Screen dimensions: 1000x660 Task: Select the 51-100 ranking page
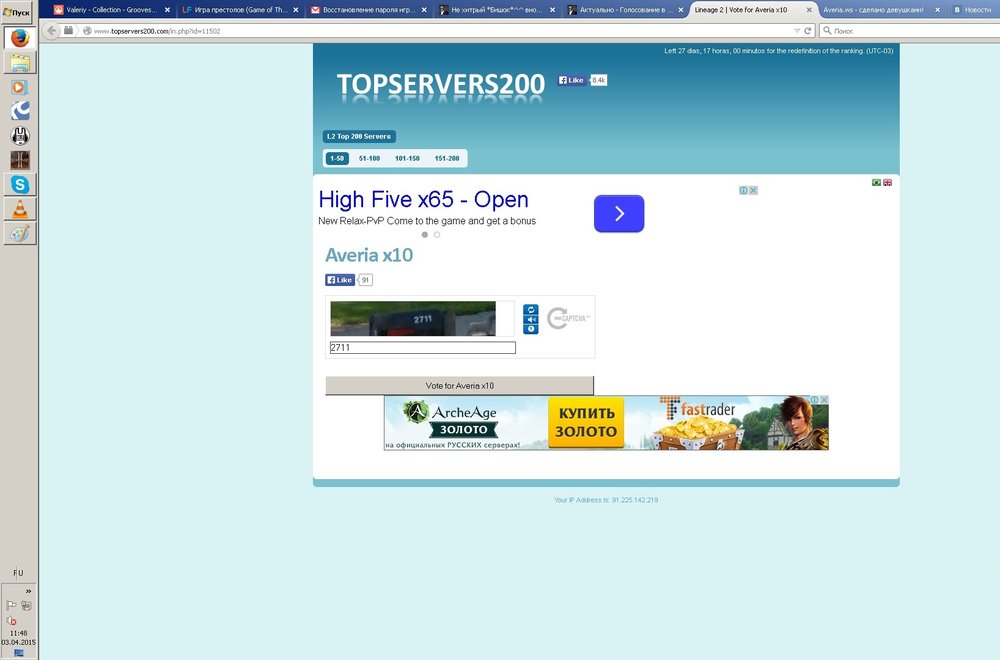coord(369,158)
